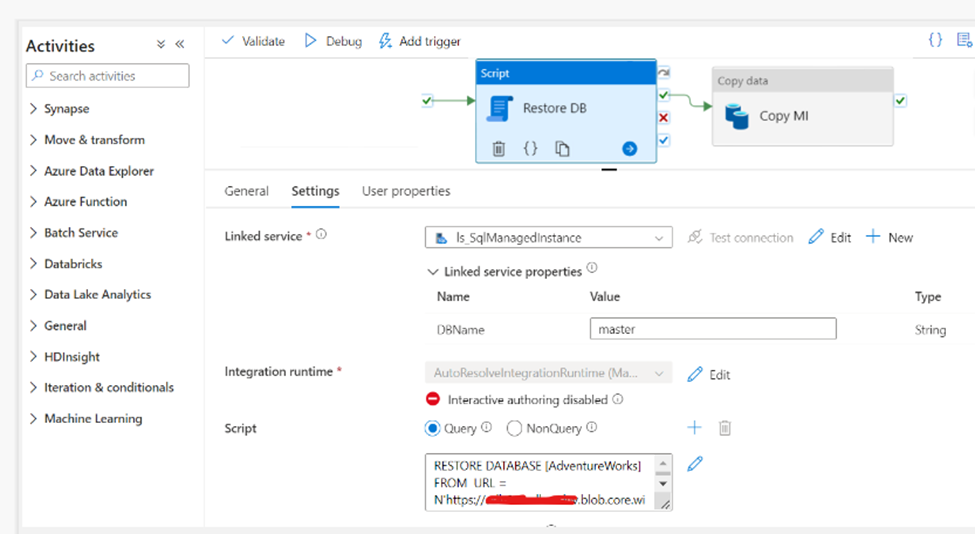
Task: Clone the Restore DB activity via copy icon
Action: (562, 149)
